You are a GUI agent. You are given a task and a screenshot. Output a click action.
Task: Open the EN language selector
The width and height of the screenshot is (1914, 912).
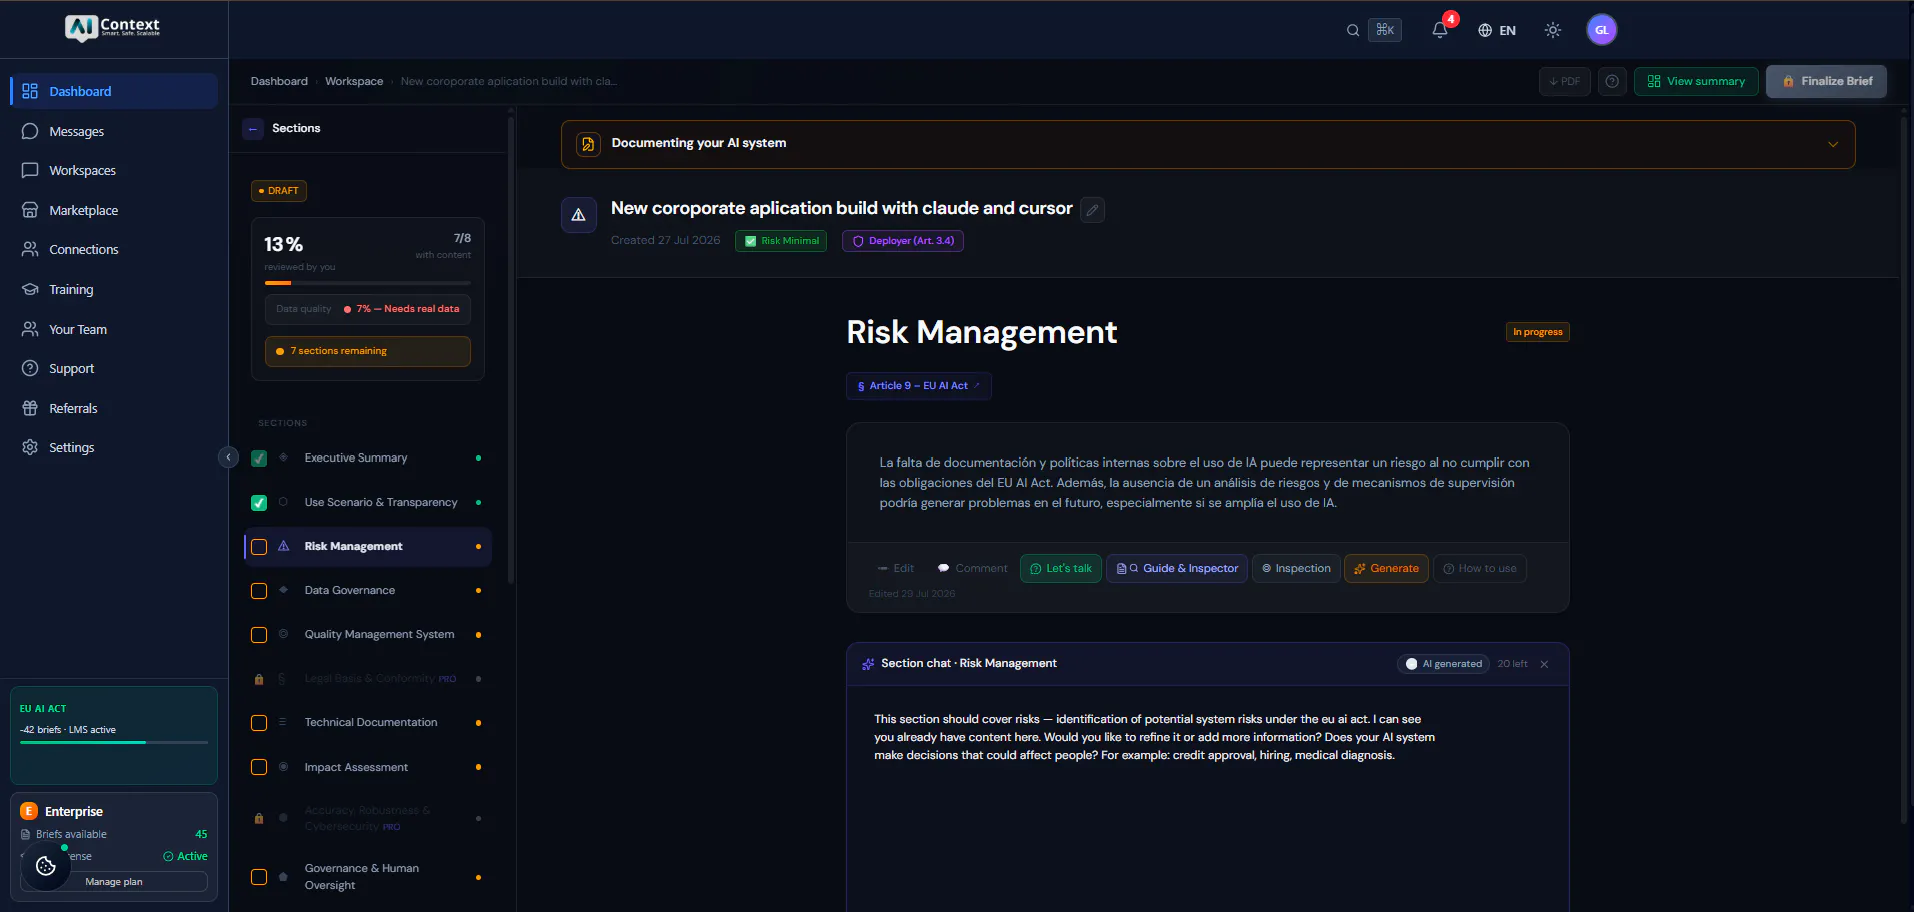pos(1497,30)
